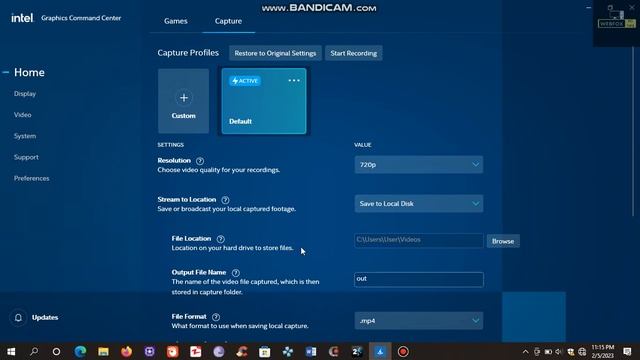Show help for File Location
Viewport: 640px width, 360px height.
[x=220, y=239]
